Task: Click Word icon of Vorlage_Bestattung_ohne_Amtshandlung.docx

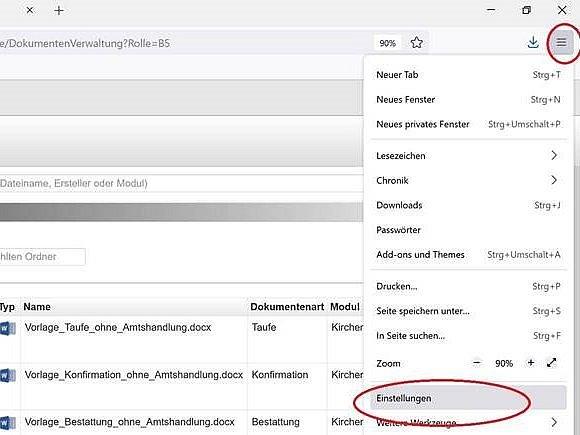Action: (8, 423)
